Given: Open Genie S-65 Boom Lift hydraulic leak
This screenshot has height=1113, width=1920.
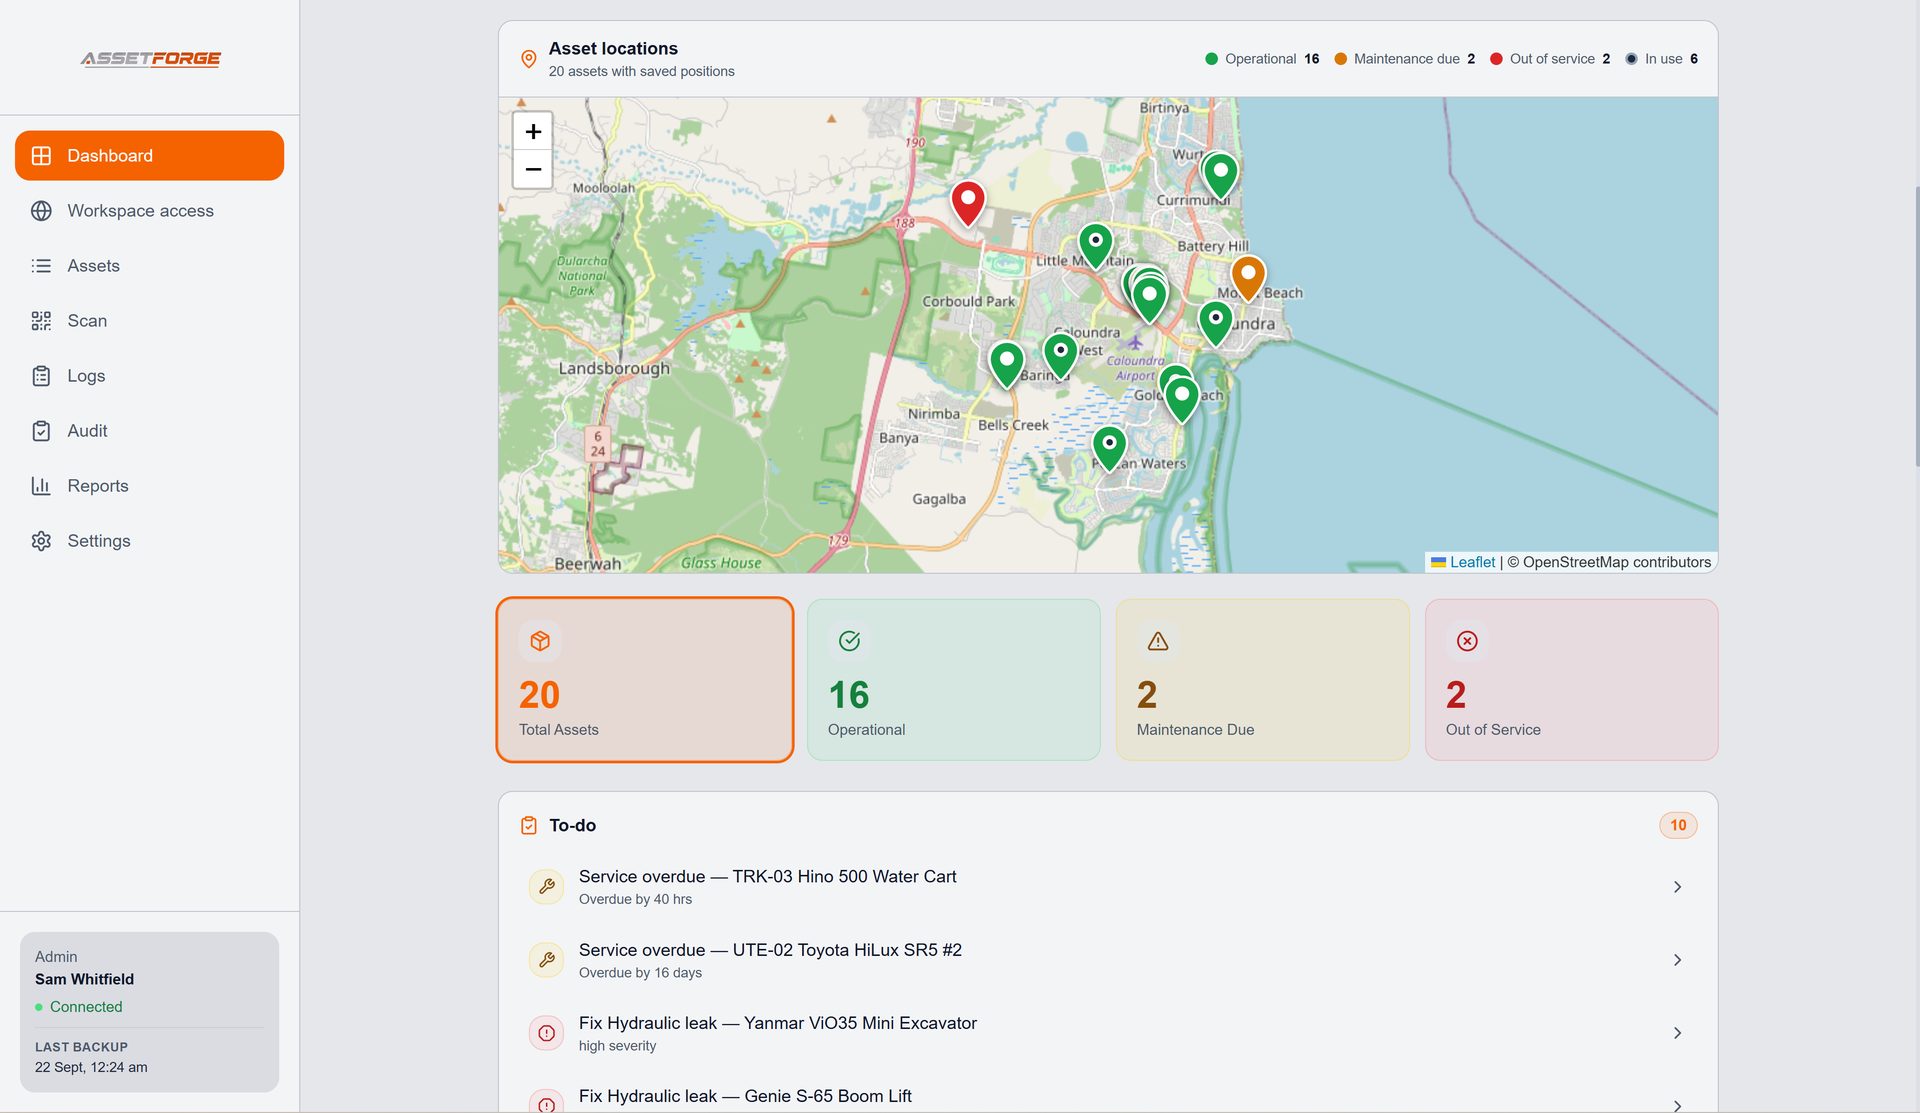Looking at the screenshot, I should click(1107, 1094).
